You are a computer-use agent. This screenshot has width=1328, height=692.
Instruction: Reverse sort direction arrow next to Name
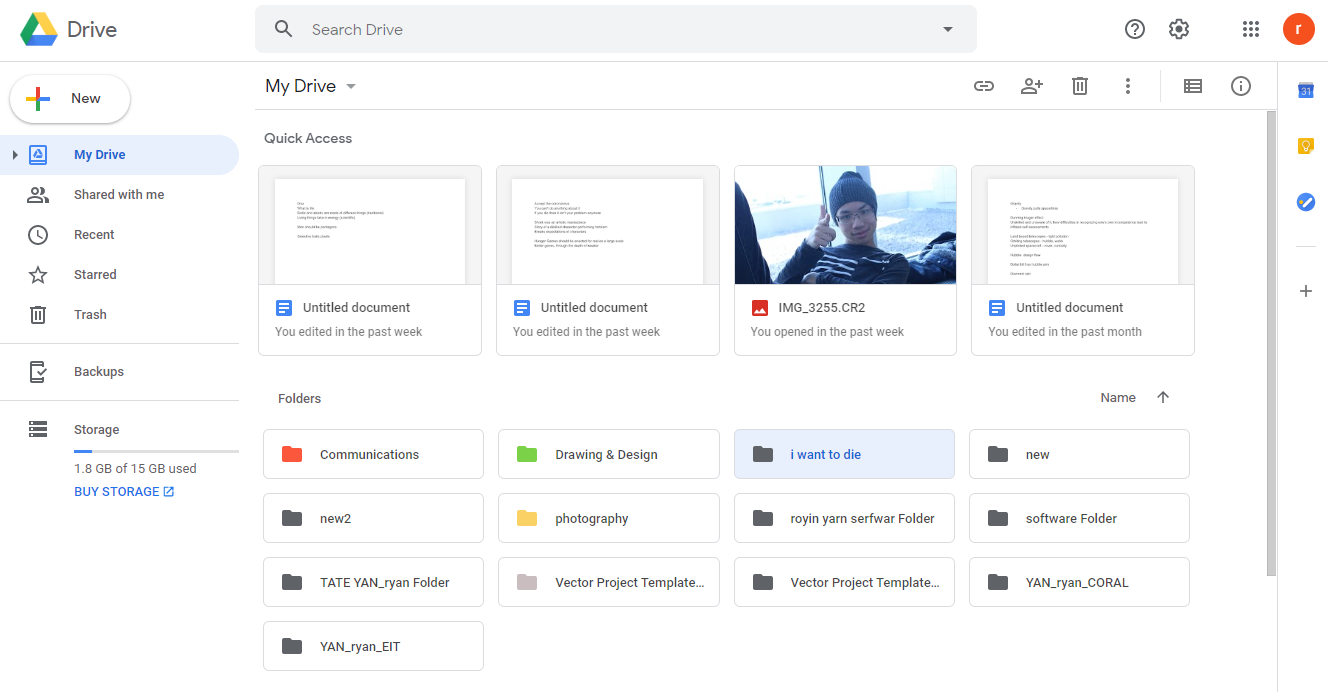[1163, 397]
